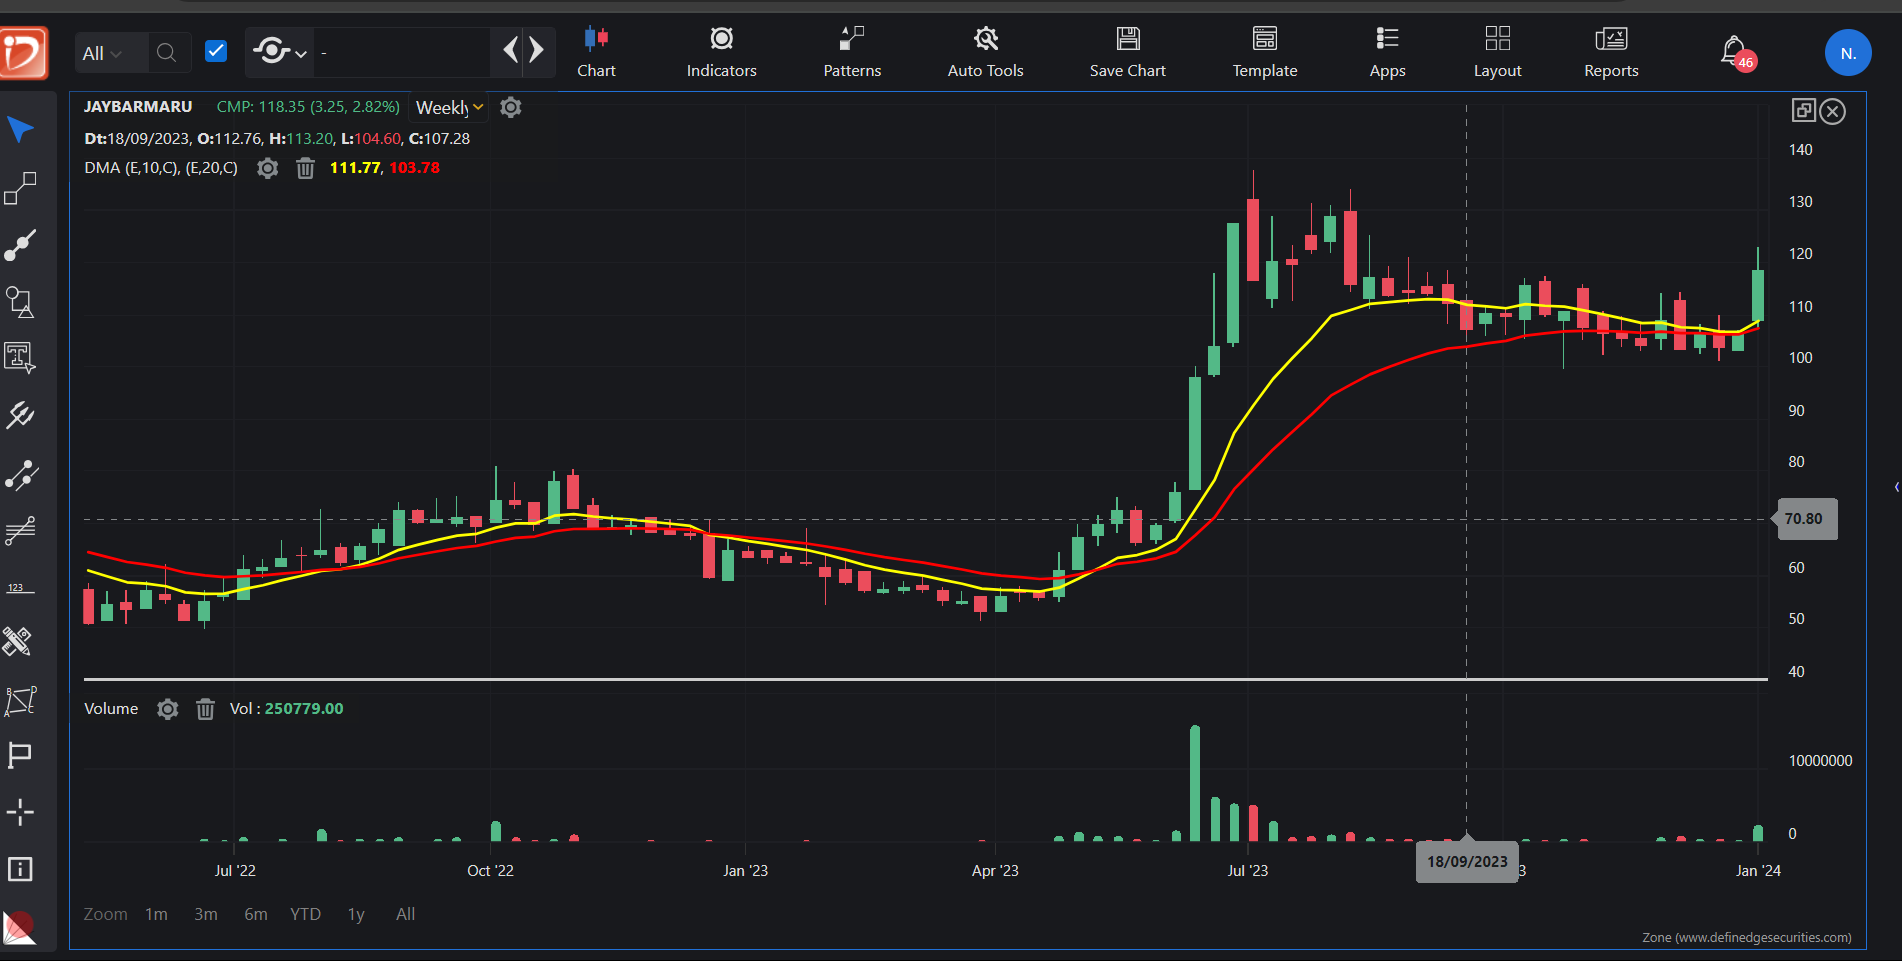Open the Reports section
The image size is (1902, 961).
click(x=1611, y=52)
